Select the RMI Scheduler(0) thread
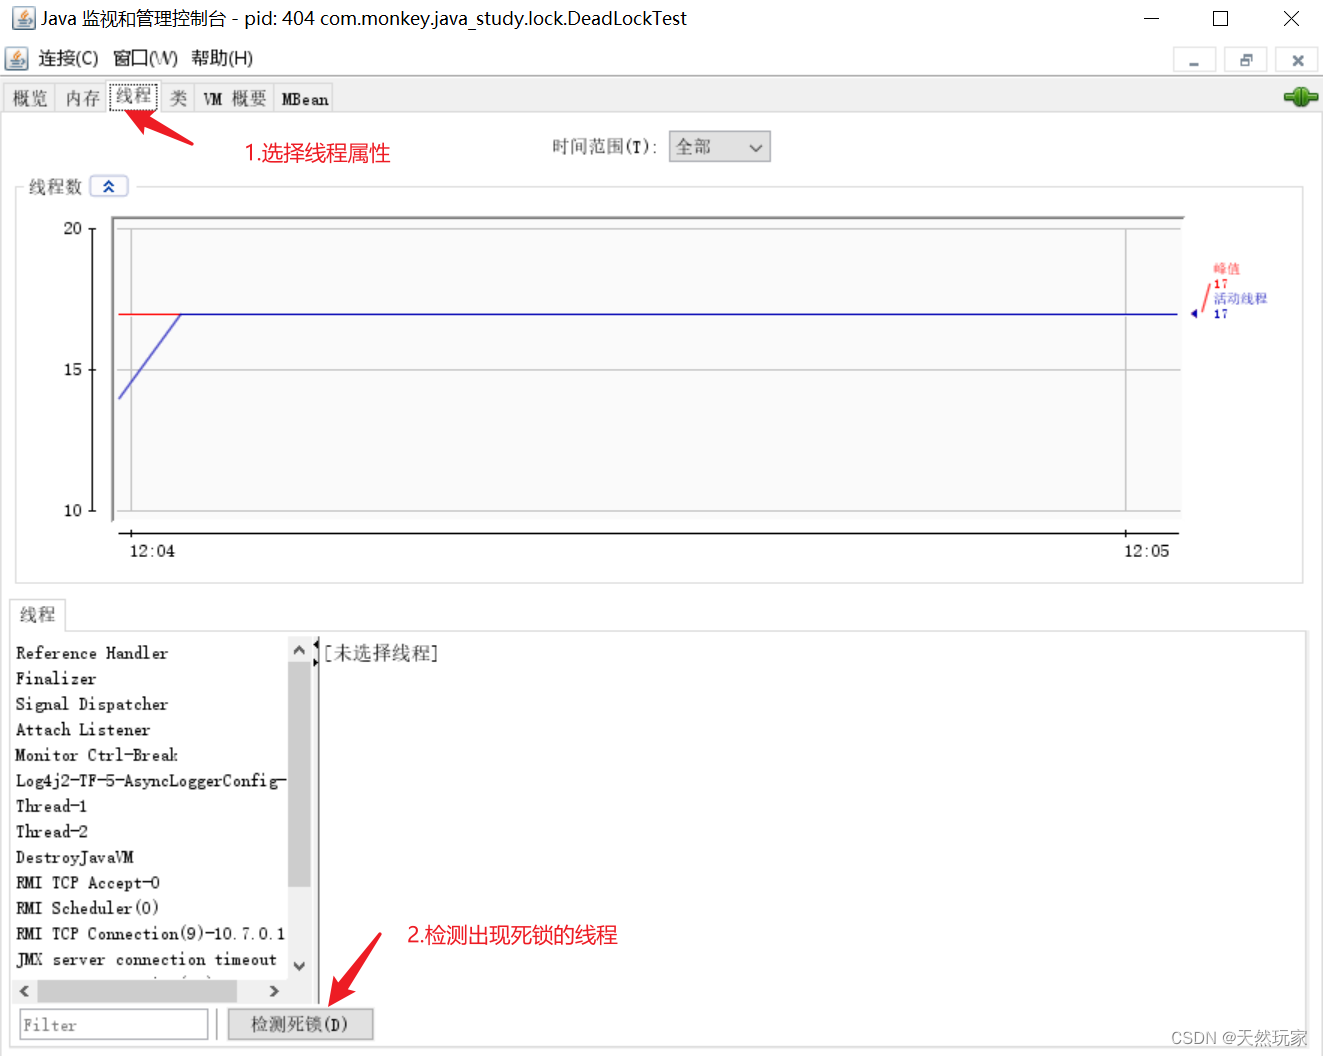The image size is (1323, 1056). pyautogui.click(x=87, y=908)
